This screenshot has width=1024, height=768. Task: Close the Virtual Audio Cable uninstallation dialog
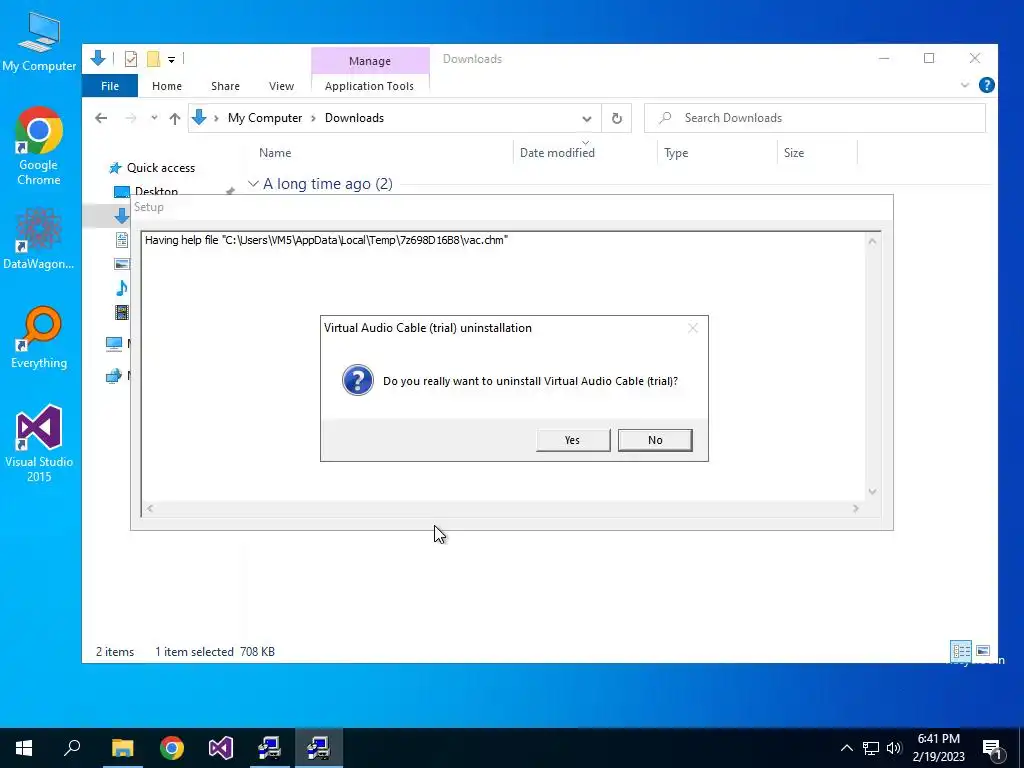[693, 328]
